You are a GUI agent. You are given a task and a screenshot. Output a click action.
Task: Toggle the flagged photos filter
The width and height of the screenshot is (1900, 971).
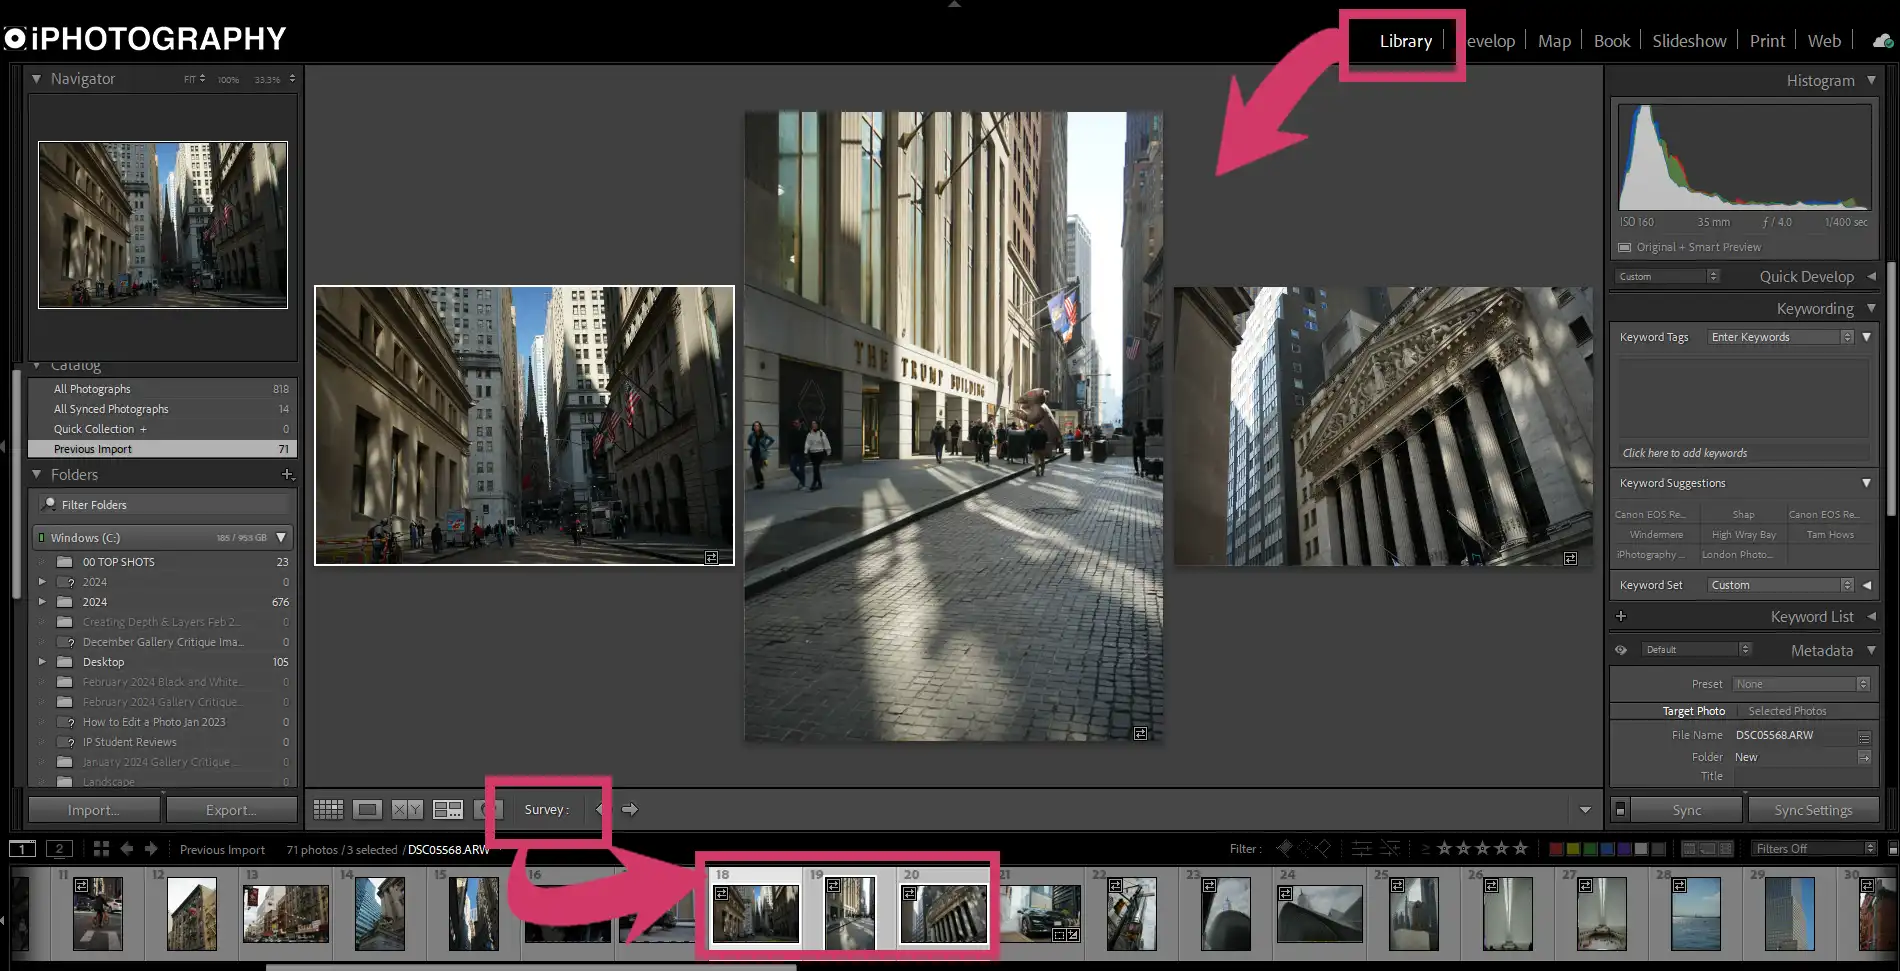[1285, 849]
